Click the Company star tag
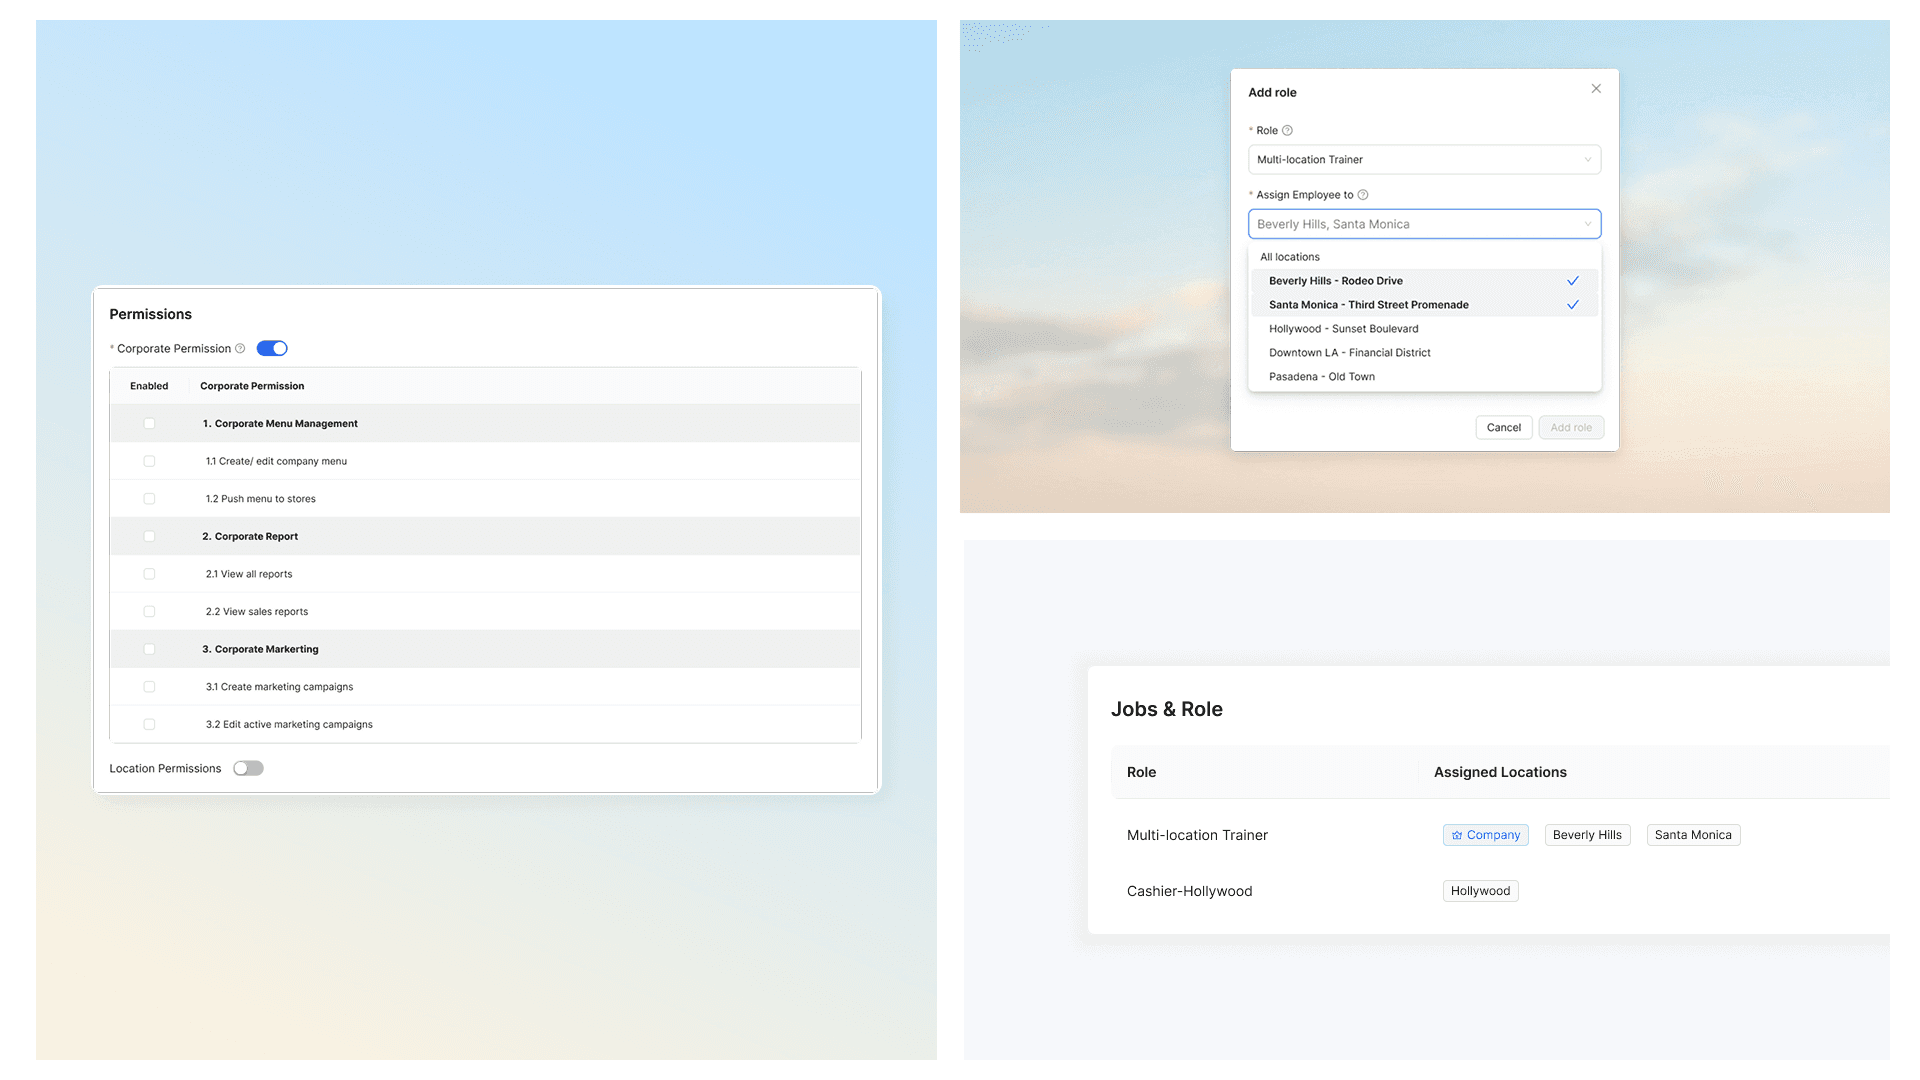 click(x=1485, y=835)
